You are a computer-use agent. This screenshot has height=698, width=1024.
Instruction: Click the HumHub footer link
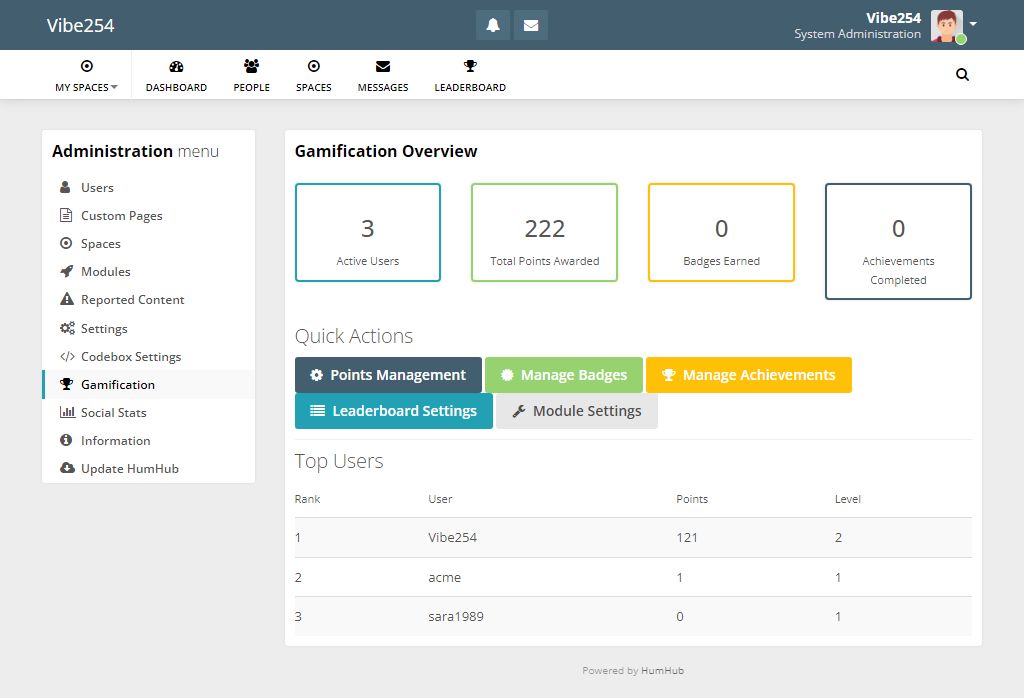point(662,671)
